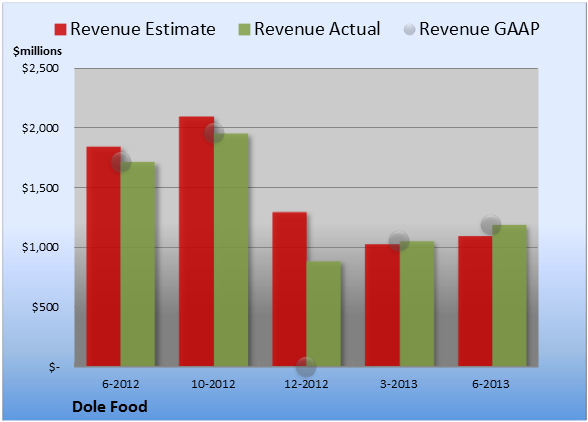Select the green actual bar for 10-2012
The width and height of the screenshot is (588, 422).
[231, 250]
